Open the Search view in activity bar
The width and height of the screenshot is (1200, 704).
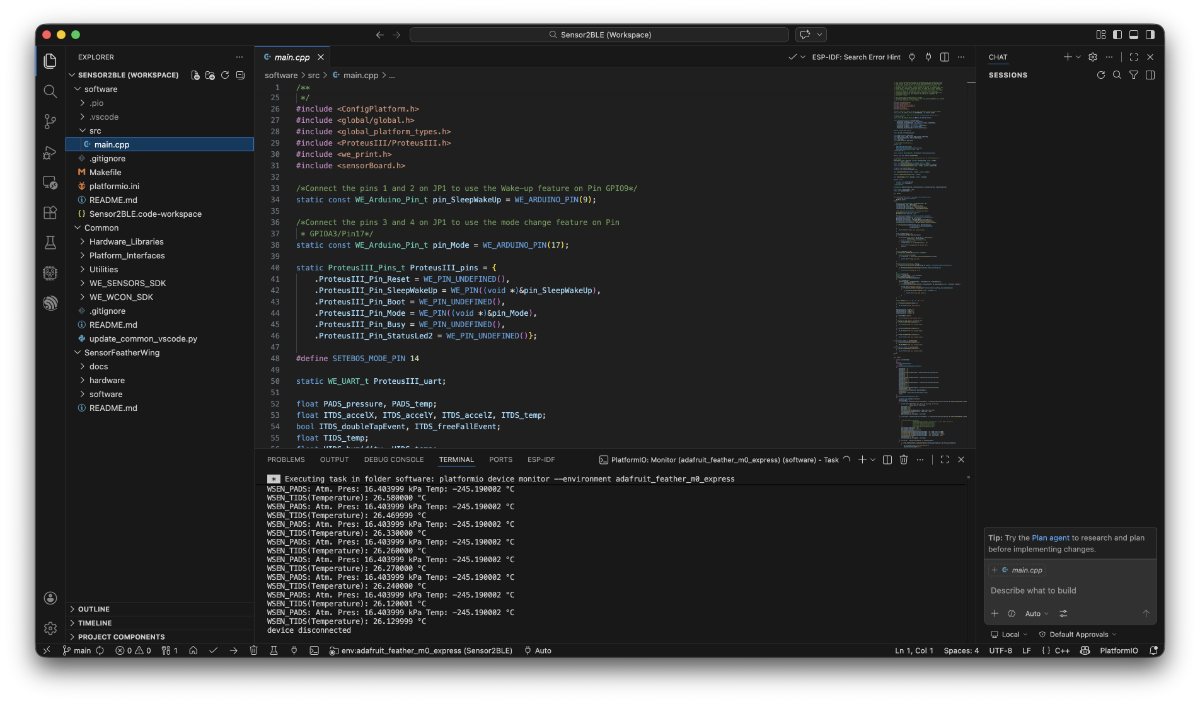50,91
